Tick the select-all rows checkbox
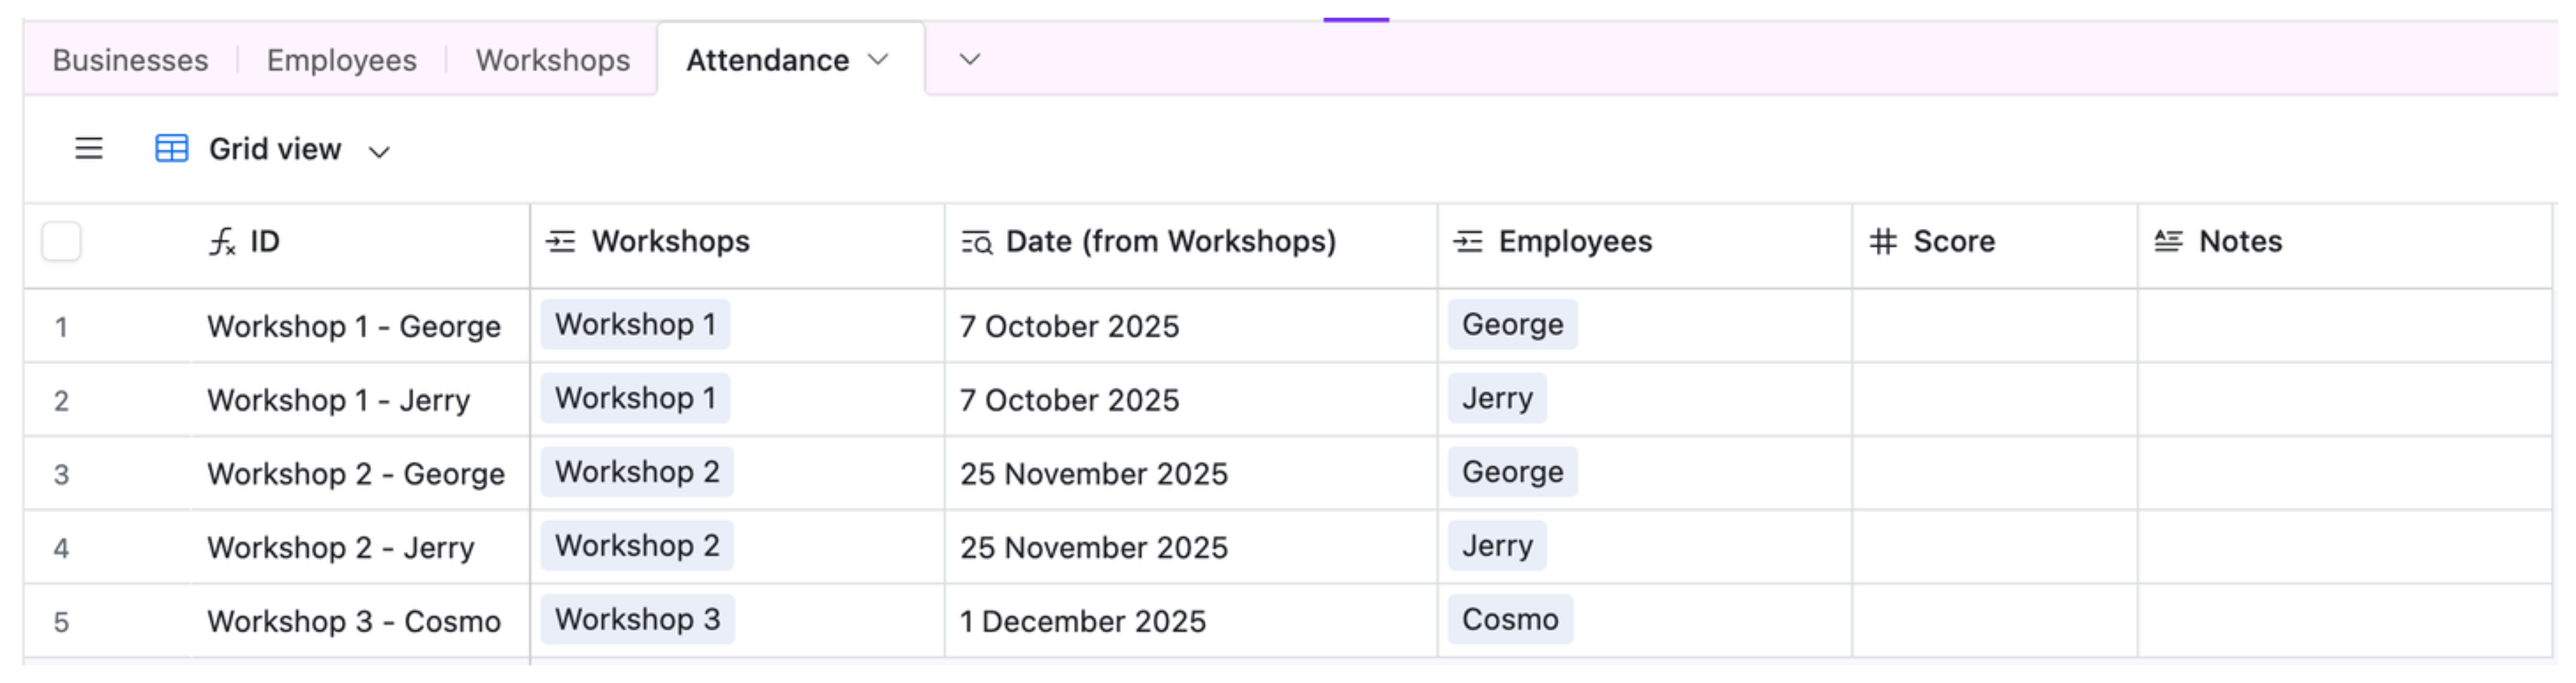2576x683 pixels. pos(61,241)
